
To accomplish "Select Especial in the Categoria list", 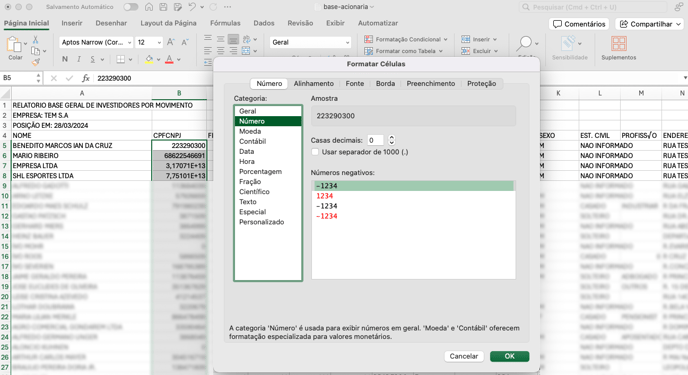I will [x=268, y=212].
